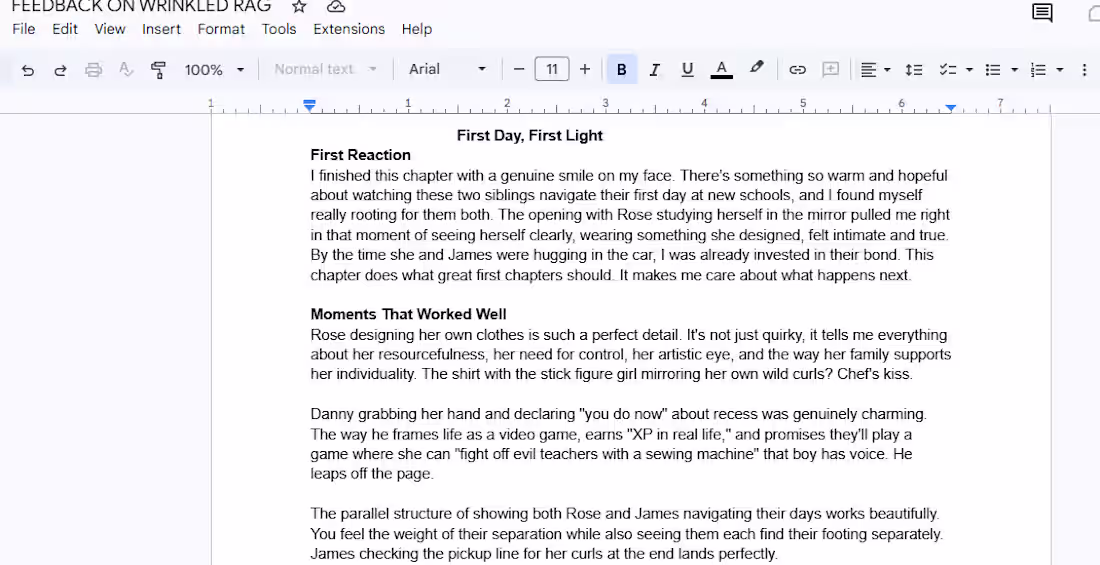Open the Edit menu
Screen dimensions: 1100x565
pos(65,29)
